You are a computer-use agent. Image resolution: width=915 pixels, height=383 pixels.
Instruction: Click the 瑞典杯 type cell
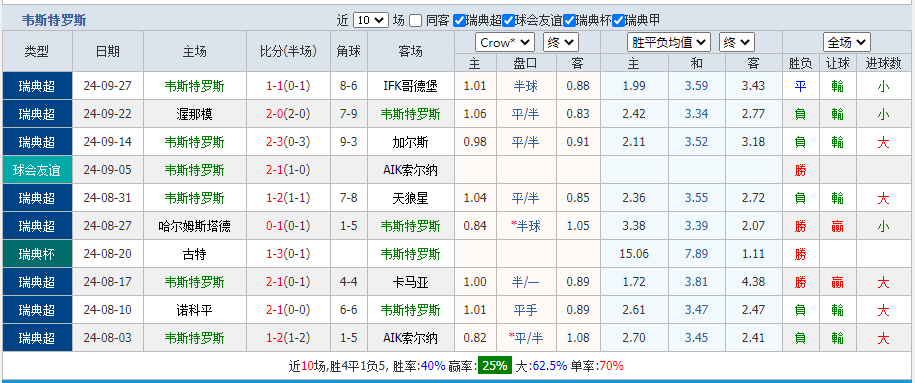pos(37,254)
